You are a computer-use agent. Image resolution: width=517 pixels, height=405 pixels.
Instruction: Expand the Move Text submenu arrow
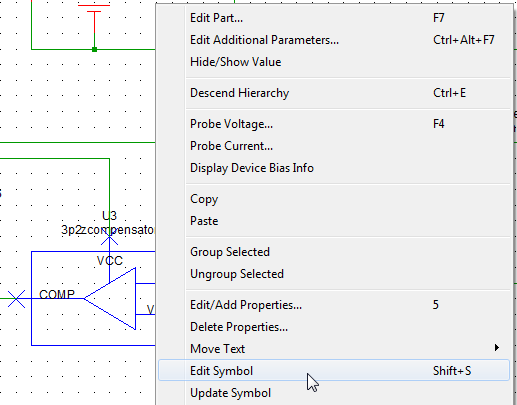pos(497,348)
